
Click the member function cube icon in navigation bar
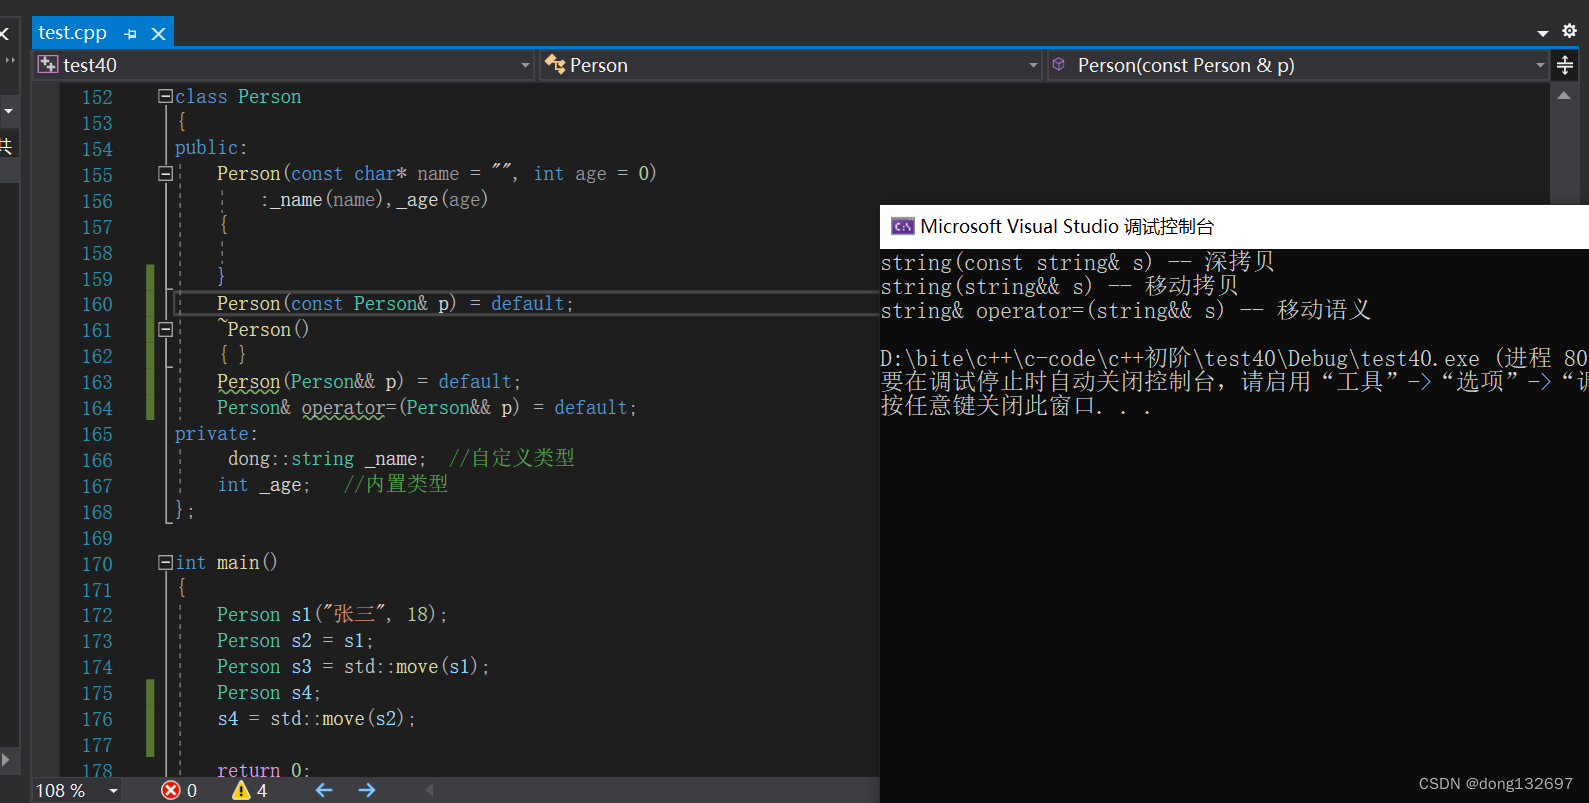click(x=1059, y=65)
